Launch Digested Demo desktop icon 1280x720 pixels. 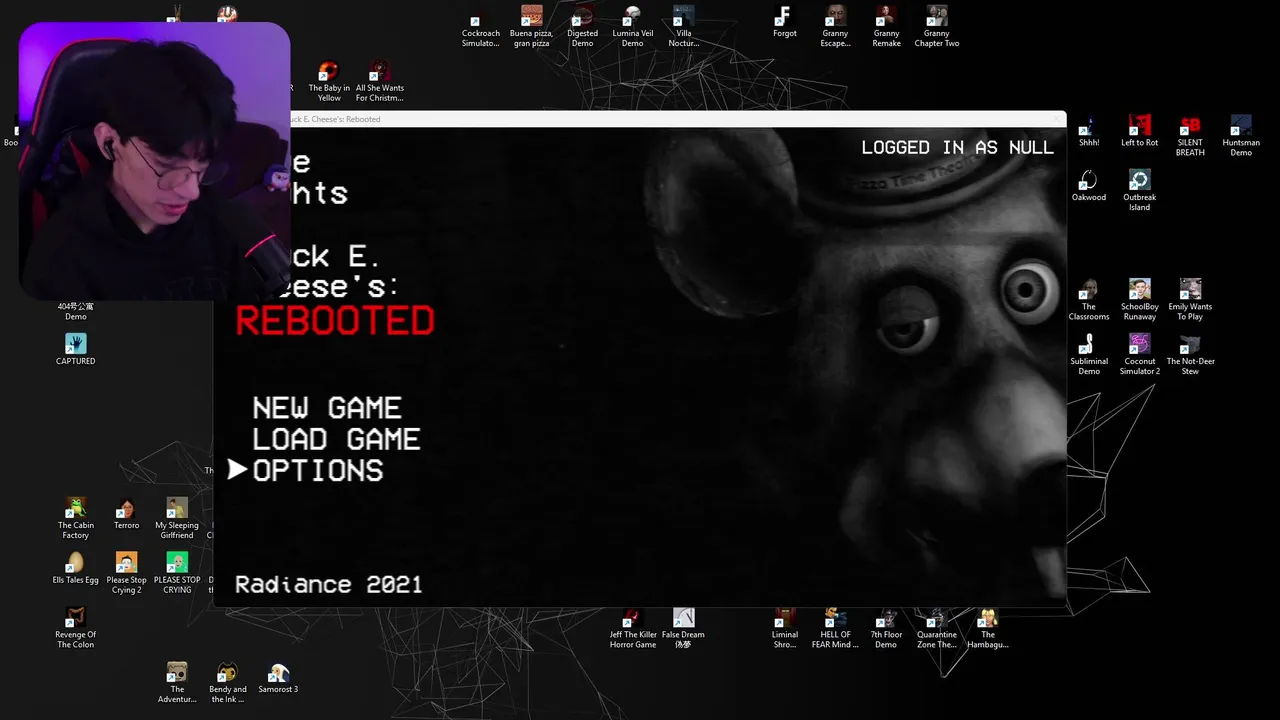point(582,27)
